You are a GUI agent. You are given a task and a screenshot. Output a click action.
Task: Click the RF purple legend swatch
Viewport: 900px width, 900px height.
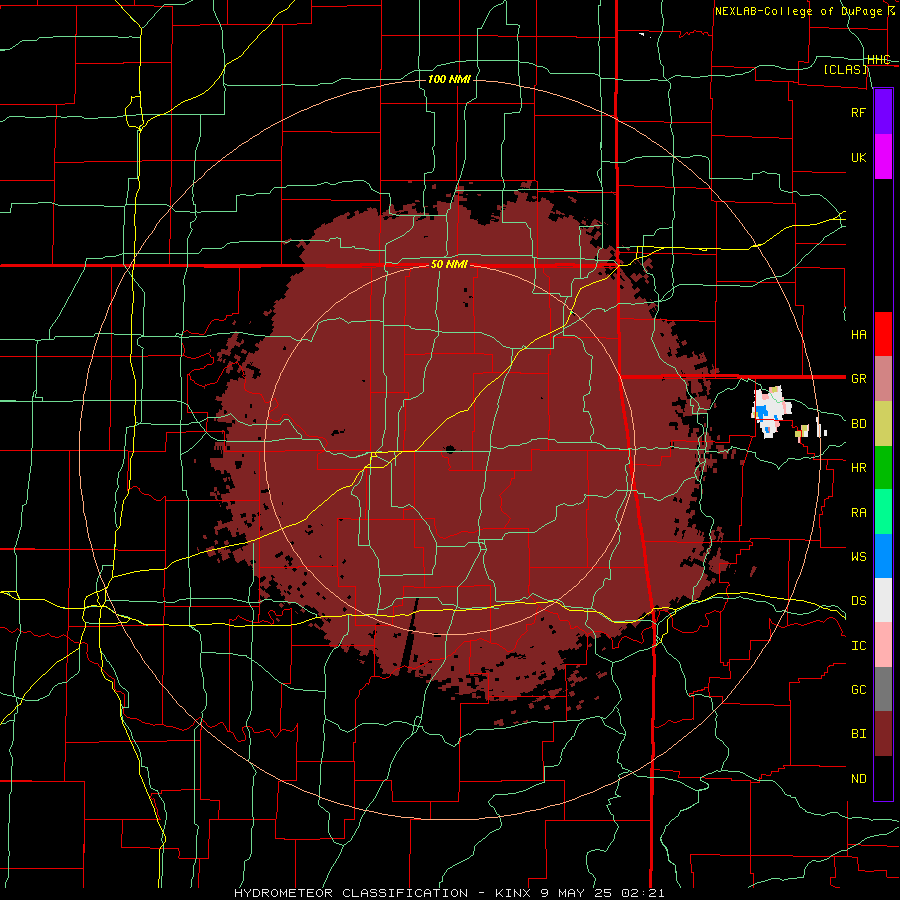(883, 112)
